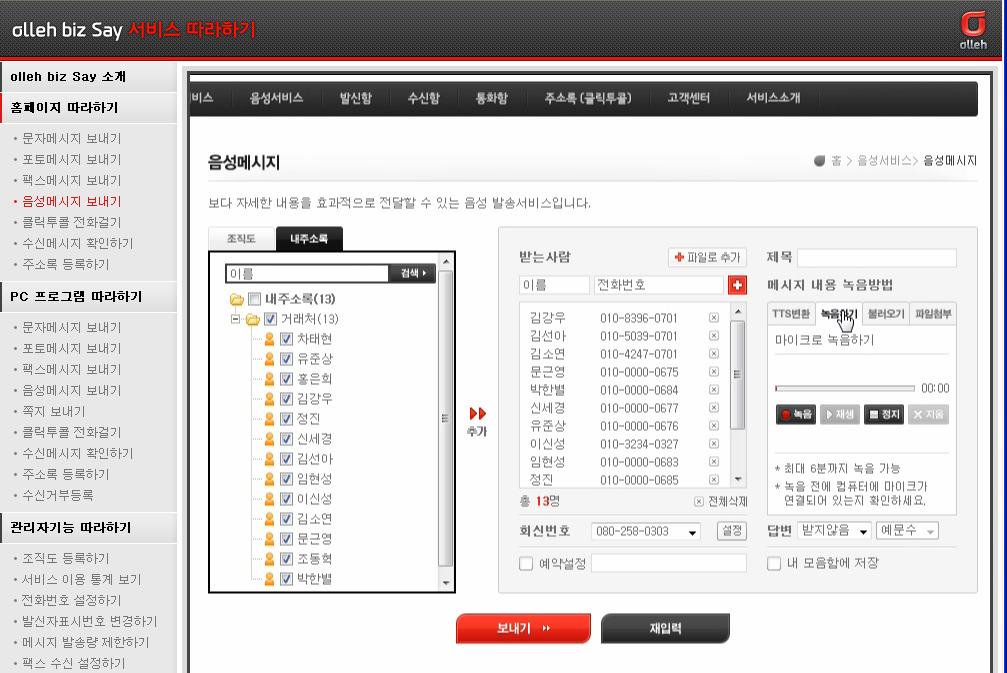Enable the 예약설정 checkbox
The height and width of the screenshot is (673, 1007).
[526, 564]
